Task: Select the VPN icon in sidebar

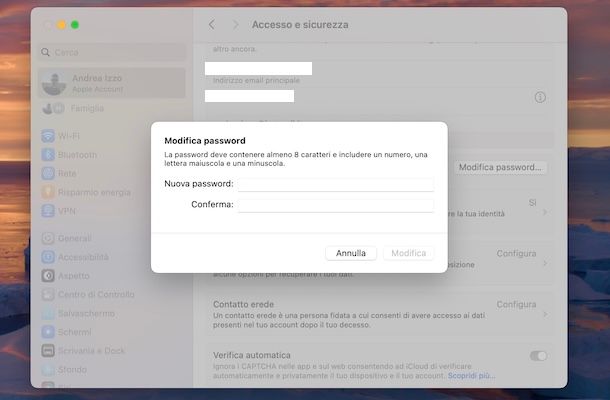Action: (48, 211)
